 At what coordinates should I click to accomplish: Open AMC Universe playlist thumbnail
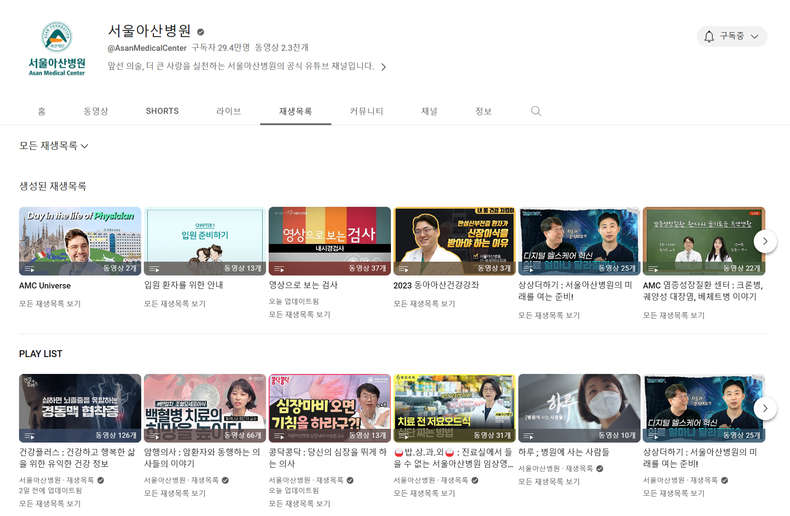click(80, 241)
